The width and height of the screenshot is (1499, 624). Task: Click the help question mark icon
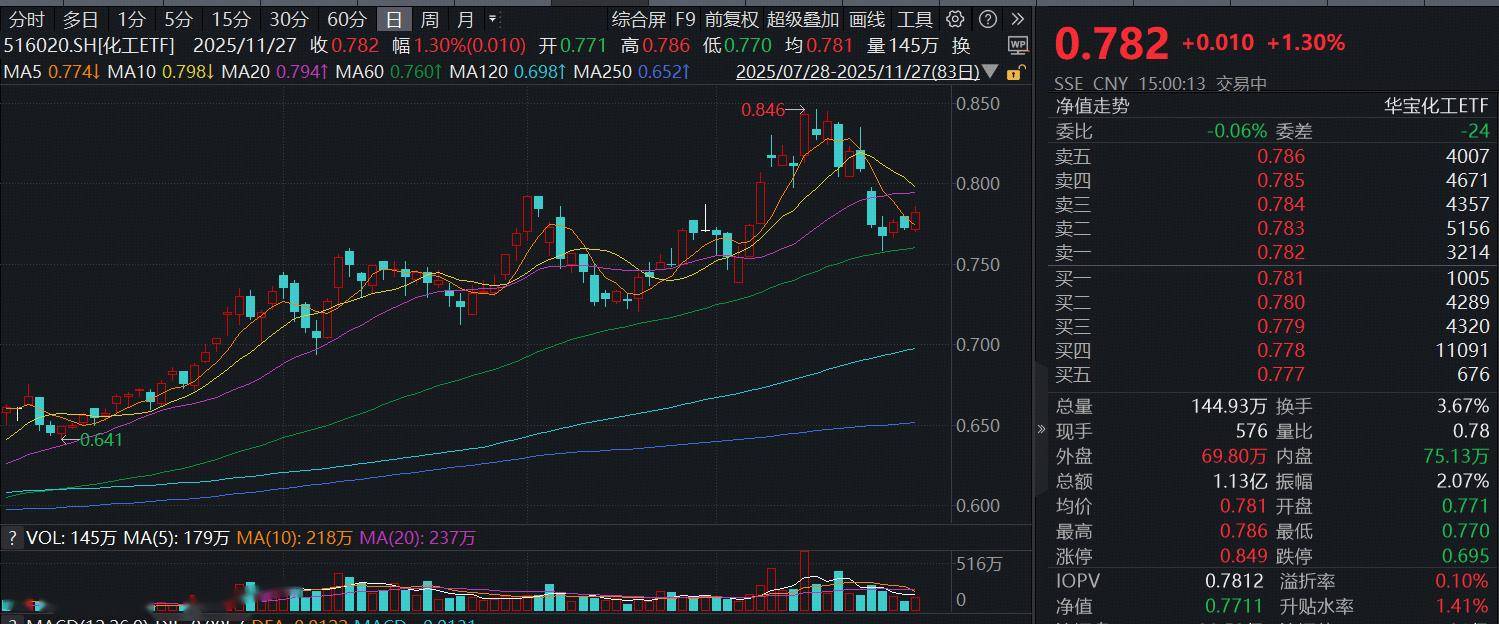point(987,19)
